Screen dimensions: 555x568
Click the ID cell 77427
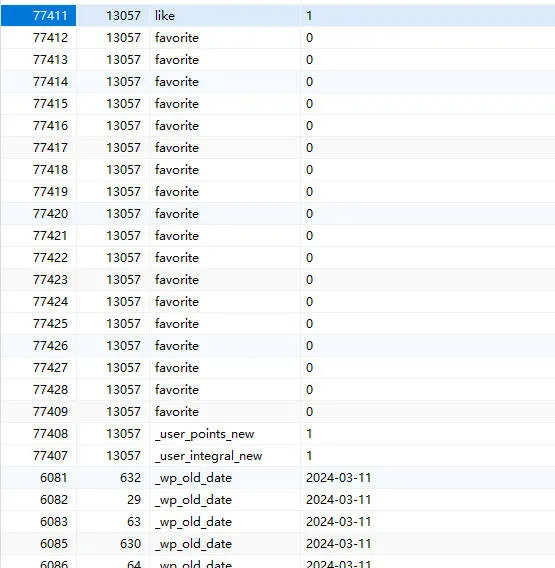pos(38,368)
